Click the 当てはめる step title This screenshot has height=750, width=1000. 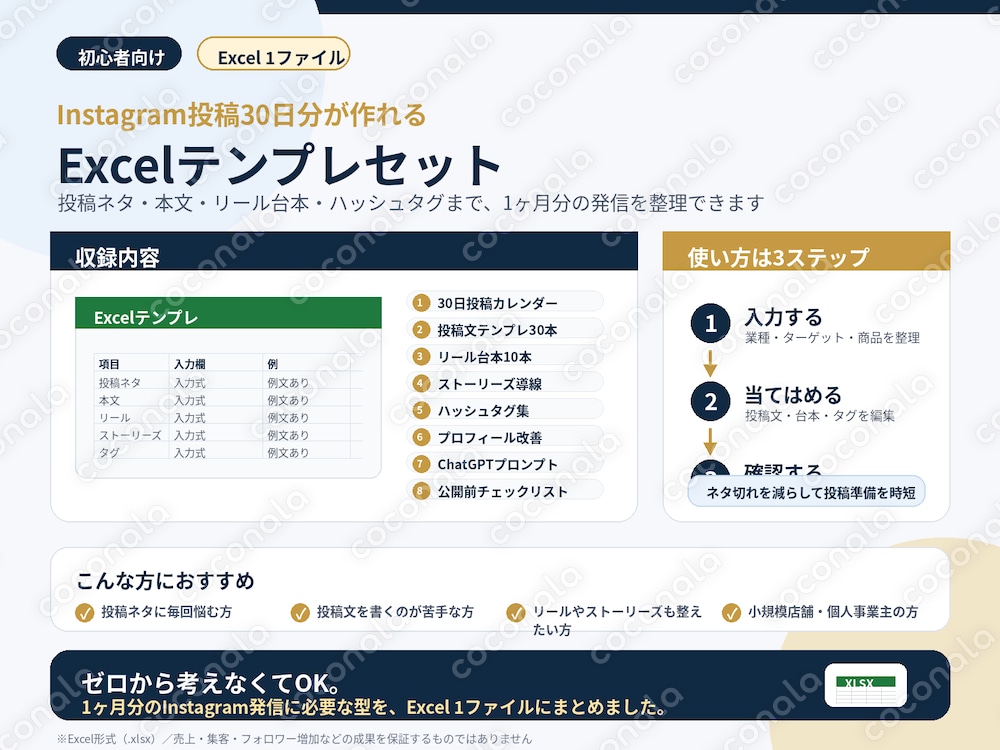pyautogui.click(x=793, y=395)
